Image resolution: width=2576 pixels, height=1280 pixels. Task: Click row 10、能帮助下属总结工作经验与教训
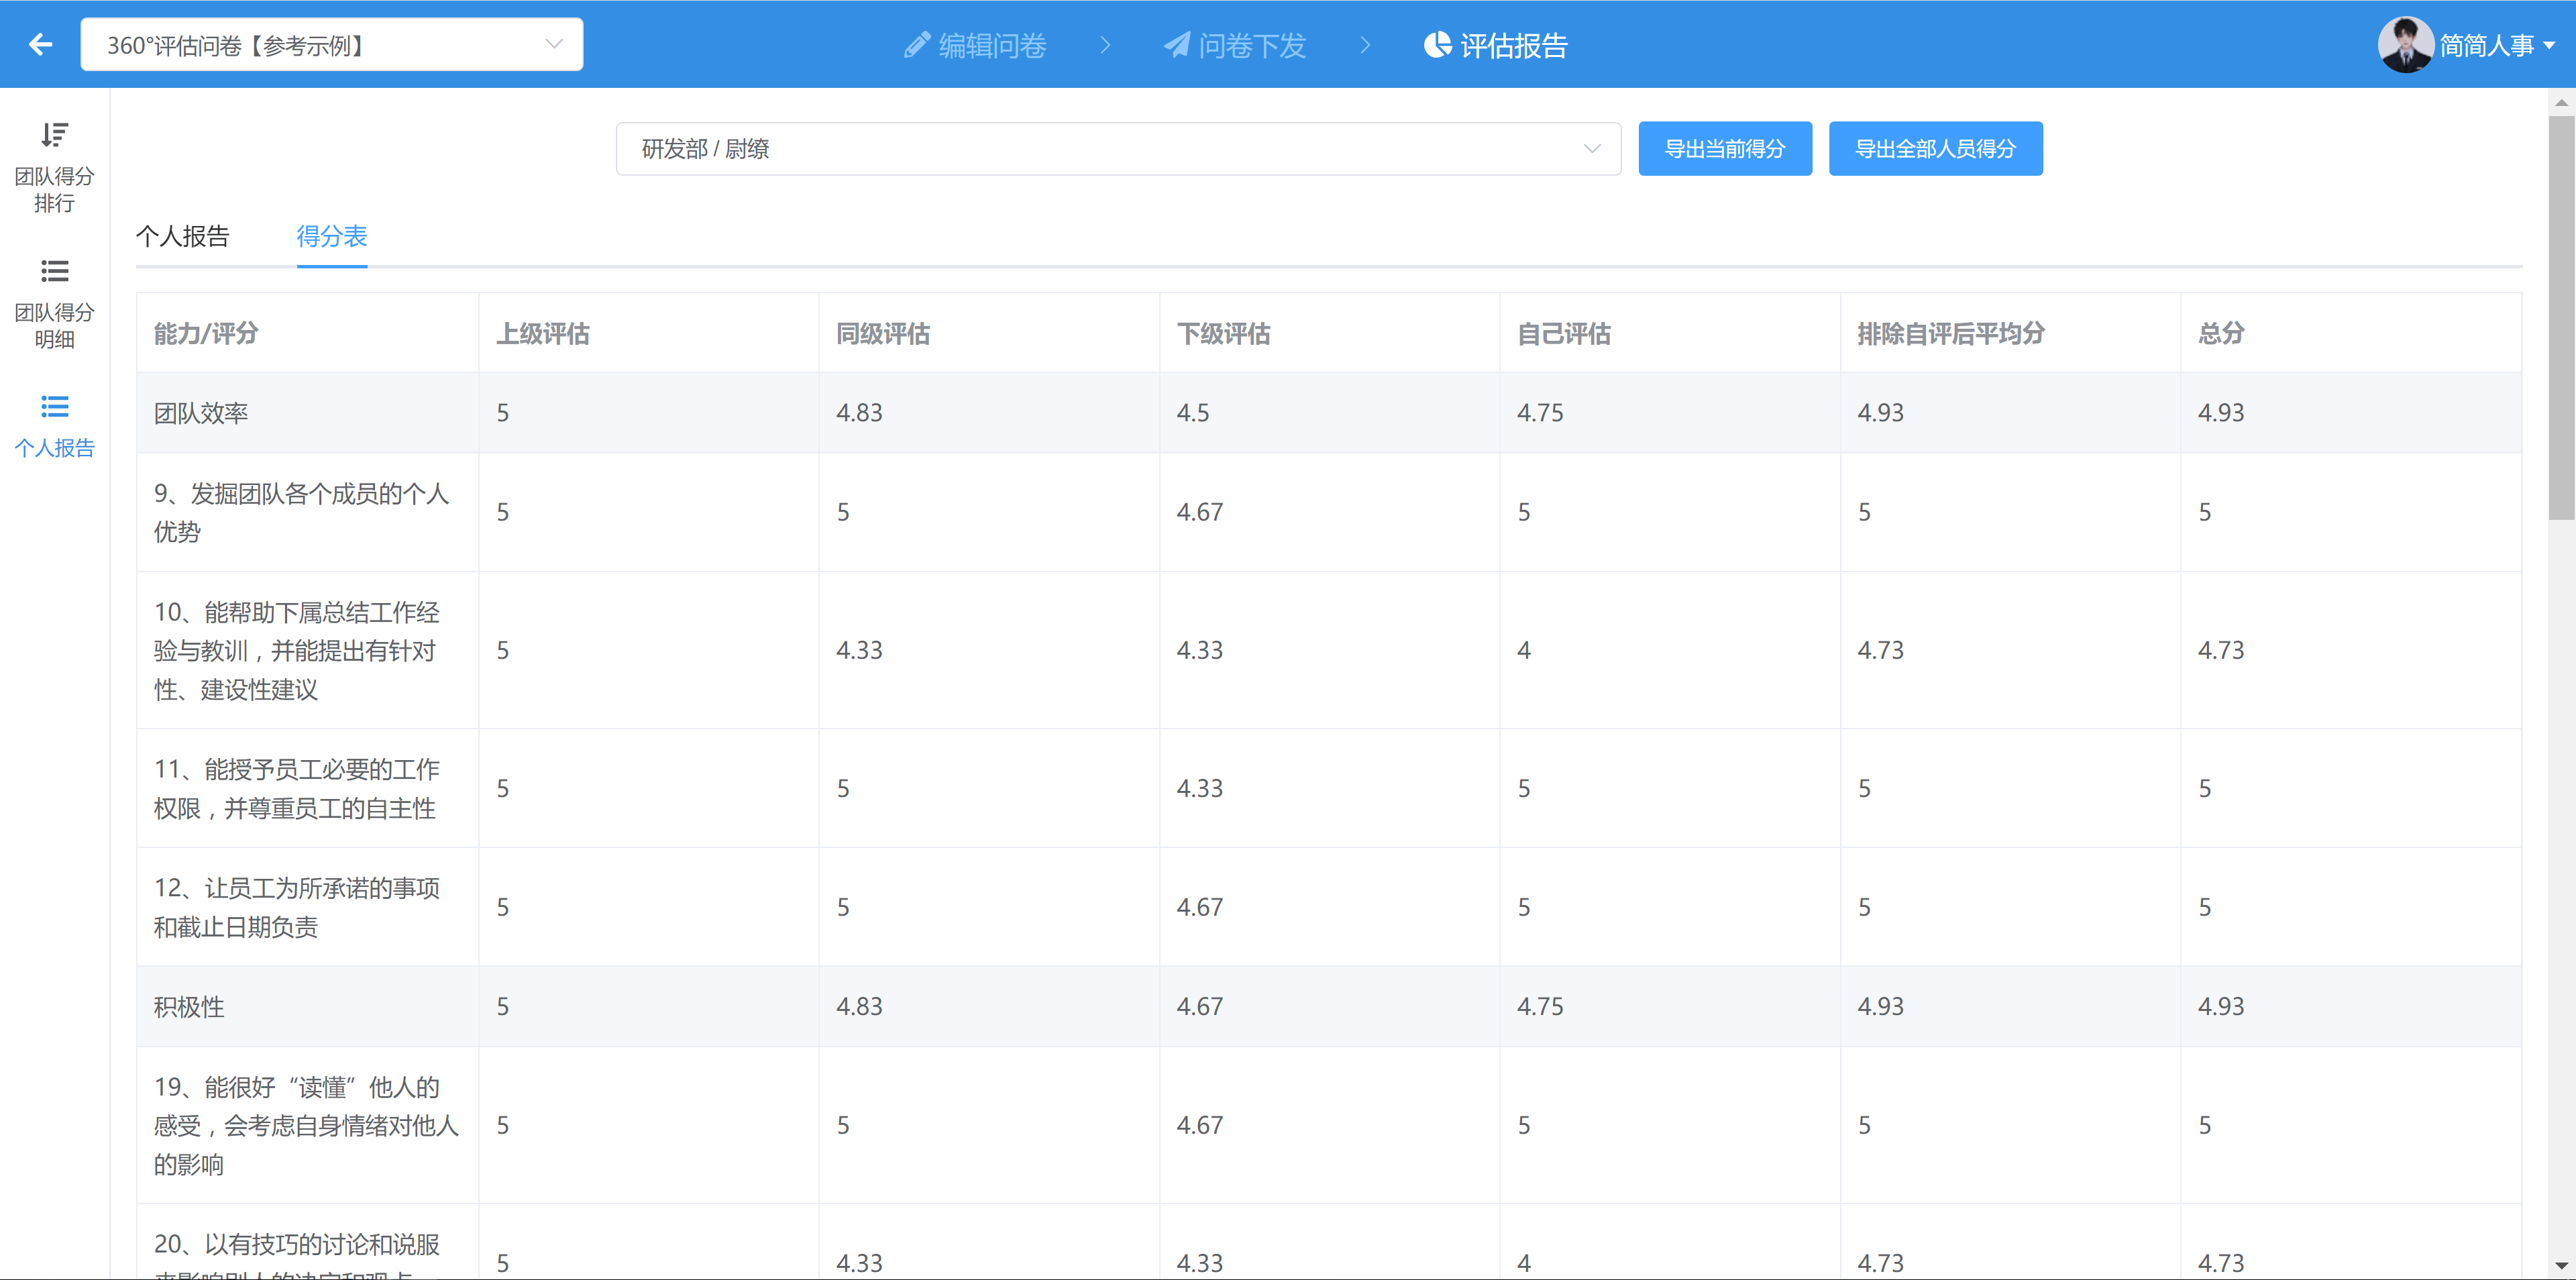pyautogui.click(x=1329, y=650)
